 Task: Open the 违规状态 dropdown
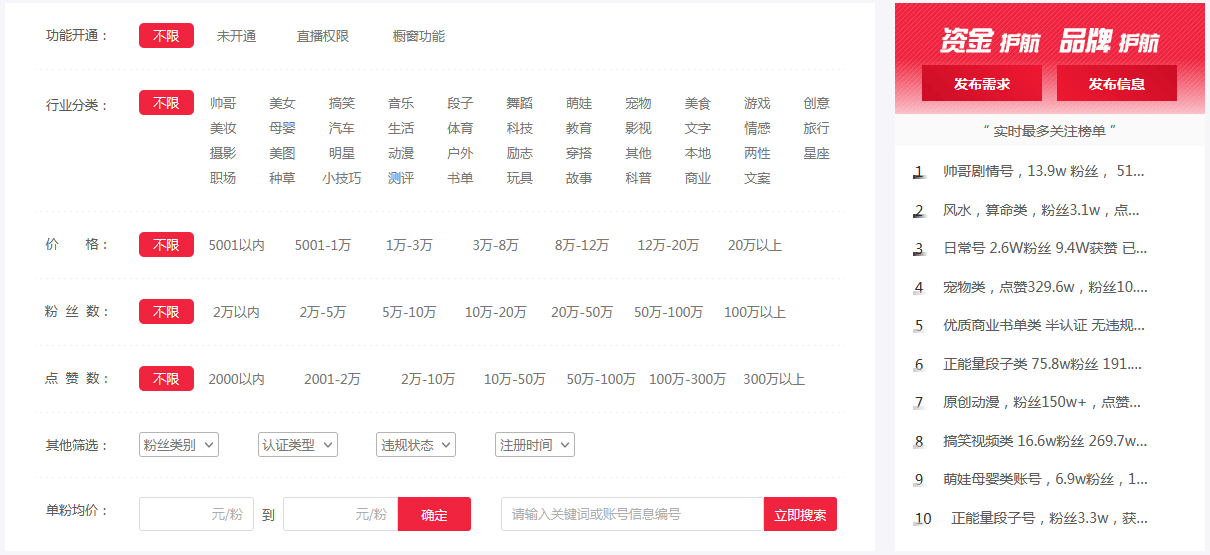coord(416,445)
